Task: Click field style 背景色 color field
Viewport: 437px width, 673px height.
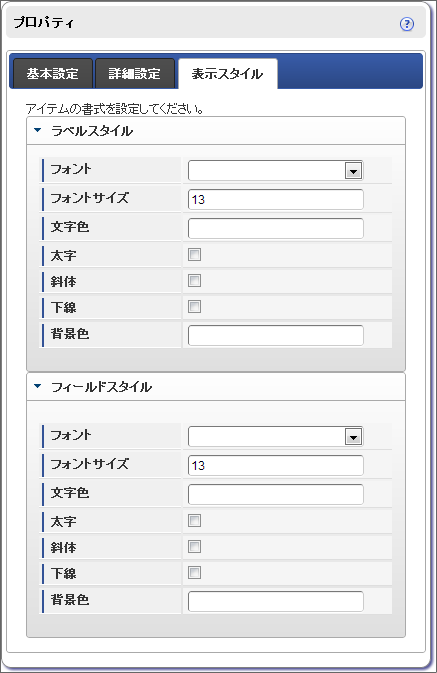Action: [276, 601]
